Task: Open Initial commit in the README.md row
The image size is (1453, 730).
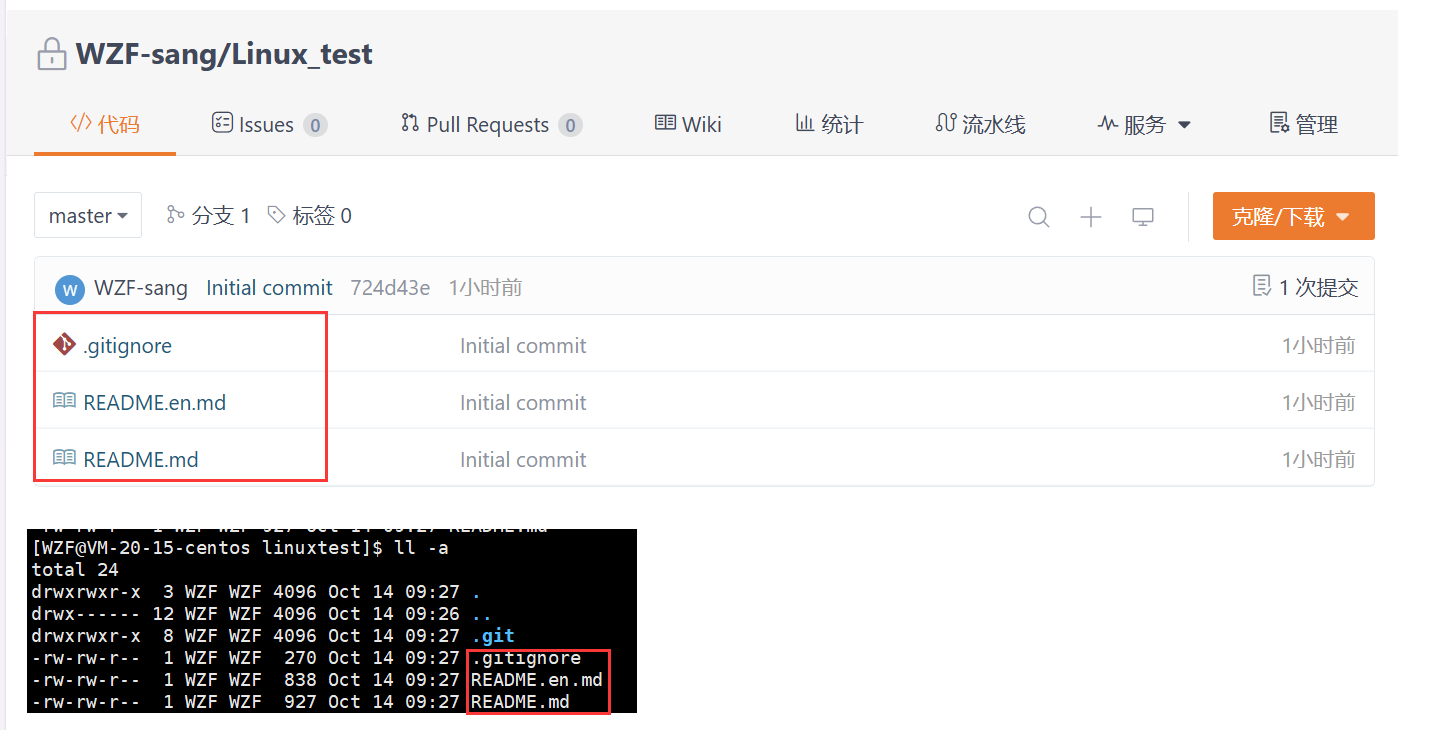Action: [x=523, y=459]
